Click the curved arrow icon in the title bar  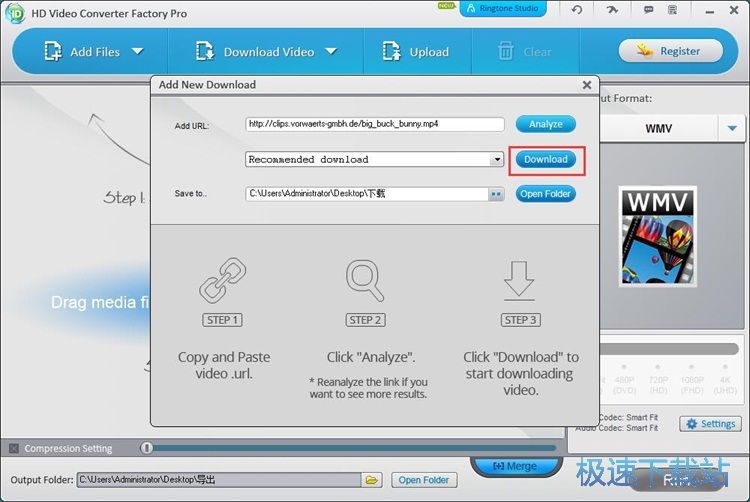click(612, 10)
